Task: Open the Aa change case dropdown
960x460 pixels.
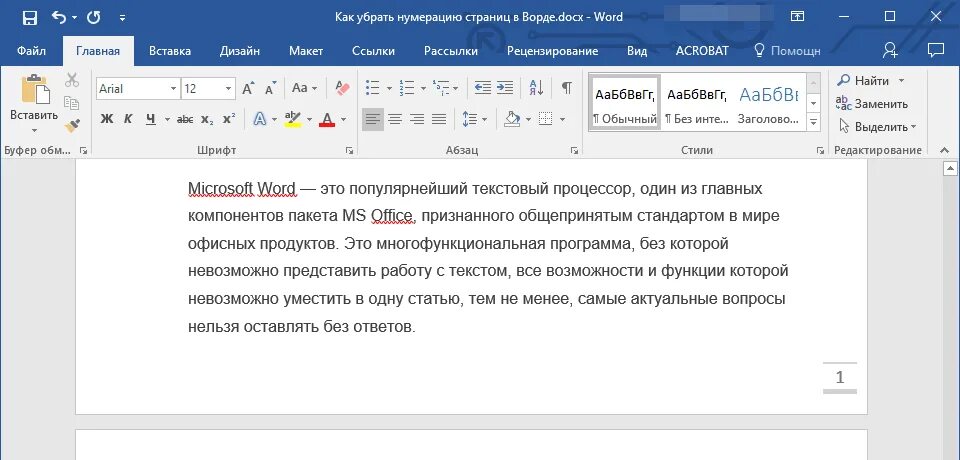Action: (x=304, y=88)
